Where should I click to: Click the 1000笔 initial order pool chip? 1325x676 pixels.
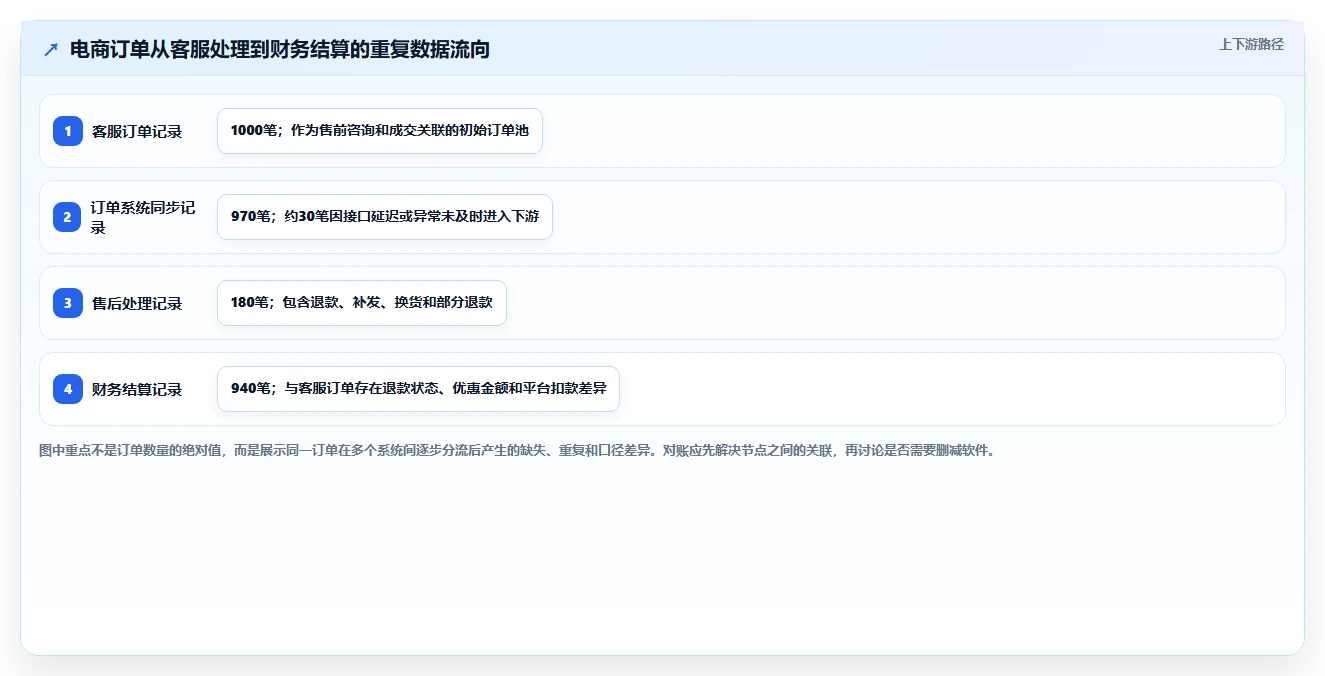(380, 131)
